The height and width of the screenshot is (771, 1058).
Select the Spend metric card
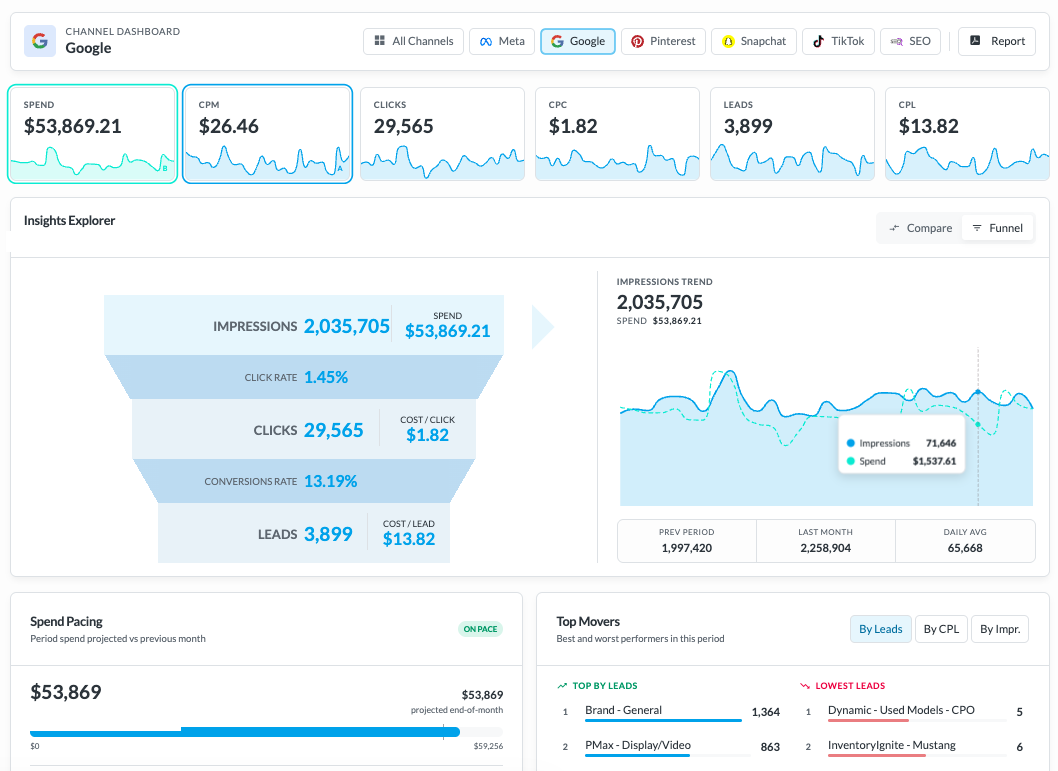92,134
